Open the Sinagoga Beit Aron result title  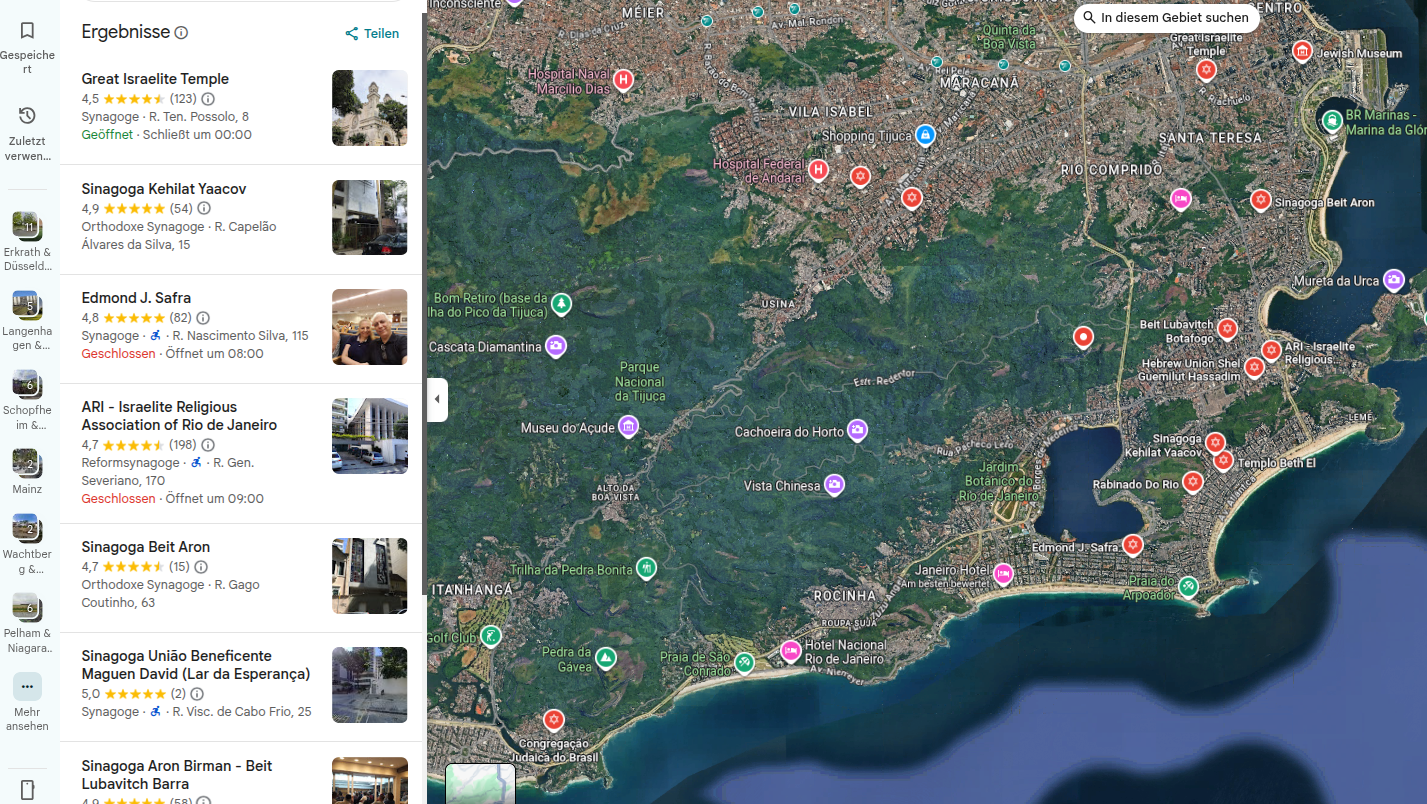pos(146,547)
